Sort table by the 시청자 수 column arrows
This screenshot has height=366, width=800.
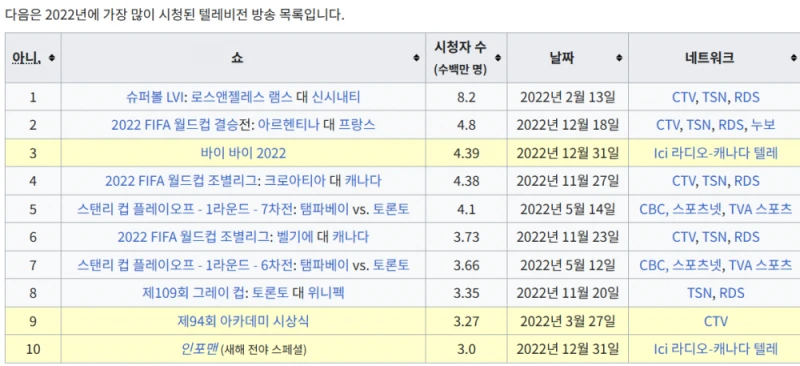click(x=498, y=58)
